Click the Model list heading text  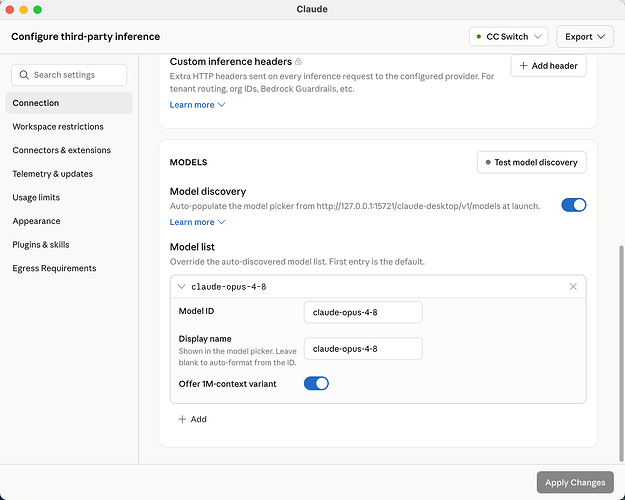click(x=192, y=247)
